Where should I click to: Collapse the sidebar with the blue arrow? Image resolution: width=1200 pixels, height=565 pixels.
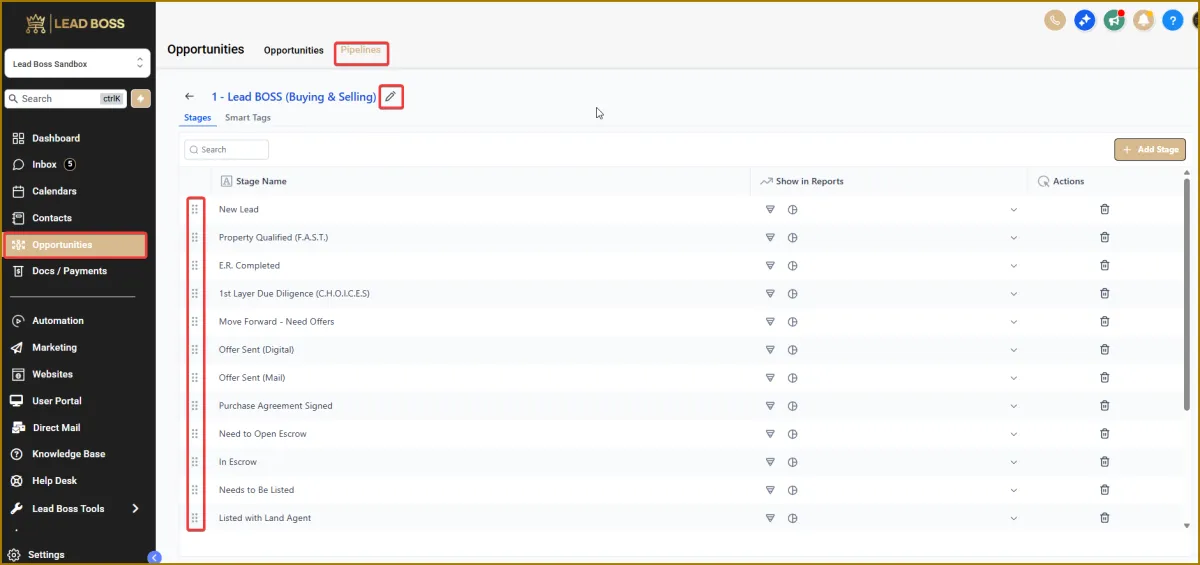click(x=154, y=557)
